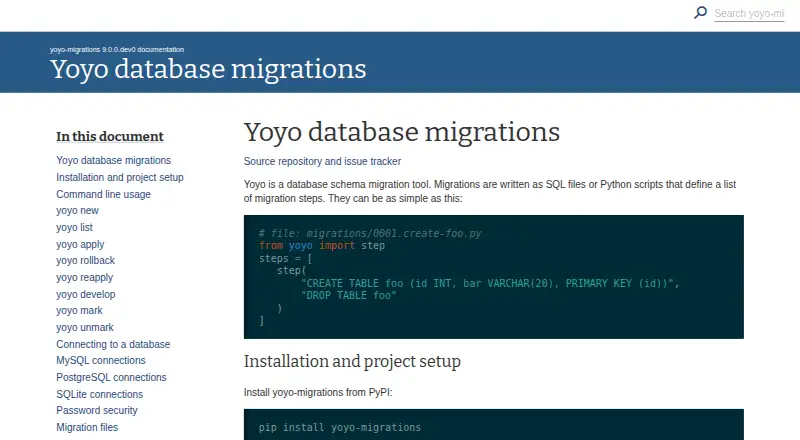Click the Install yoyo-migrations from PyPI text
The height and width of the screenshot is (440, 800).
coord(318,393)
